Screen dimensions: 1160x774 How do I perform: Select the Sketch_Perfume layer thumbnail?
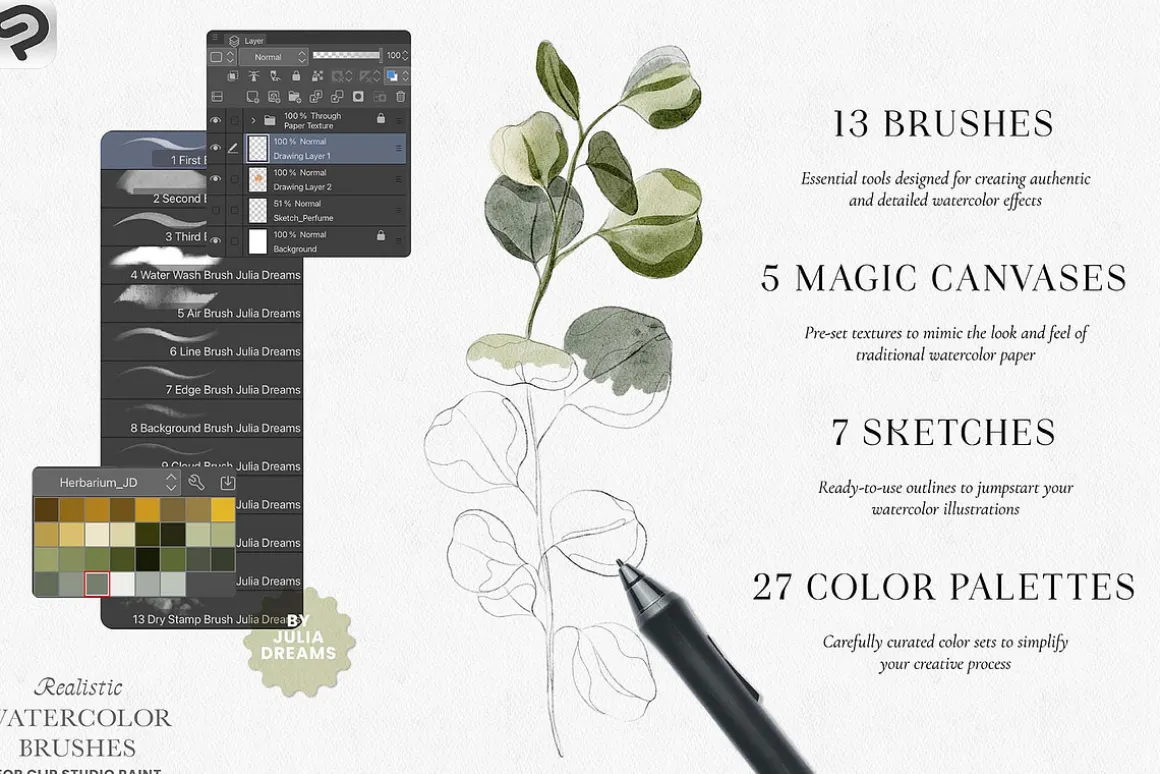tap(257, 210)
